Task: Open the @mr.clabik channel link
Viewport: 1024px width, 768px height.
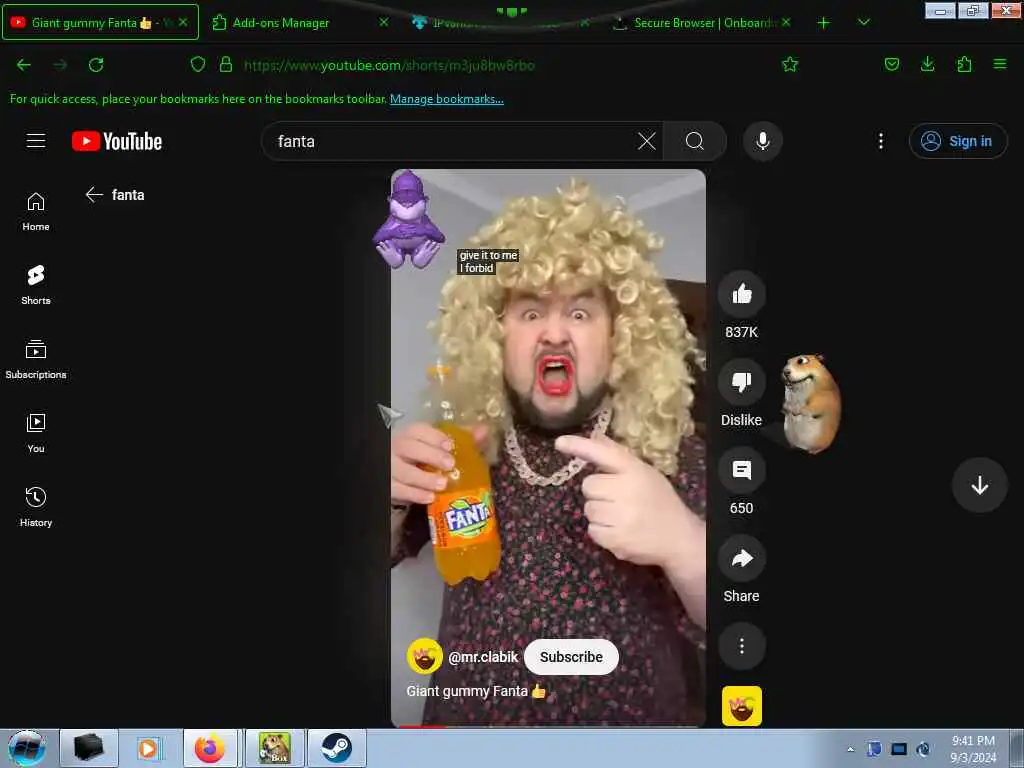Action: point(483,657)
